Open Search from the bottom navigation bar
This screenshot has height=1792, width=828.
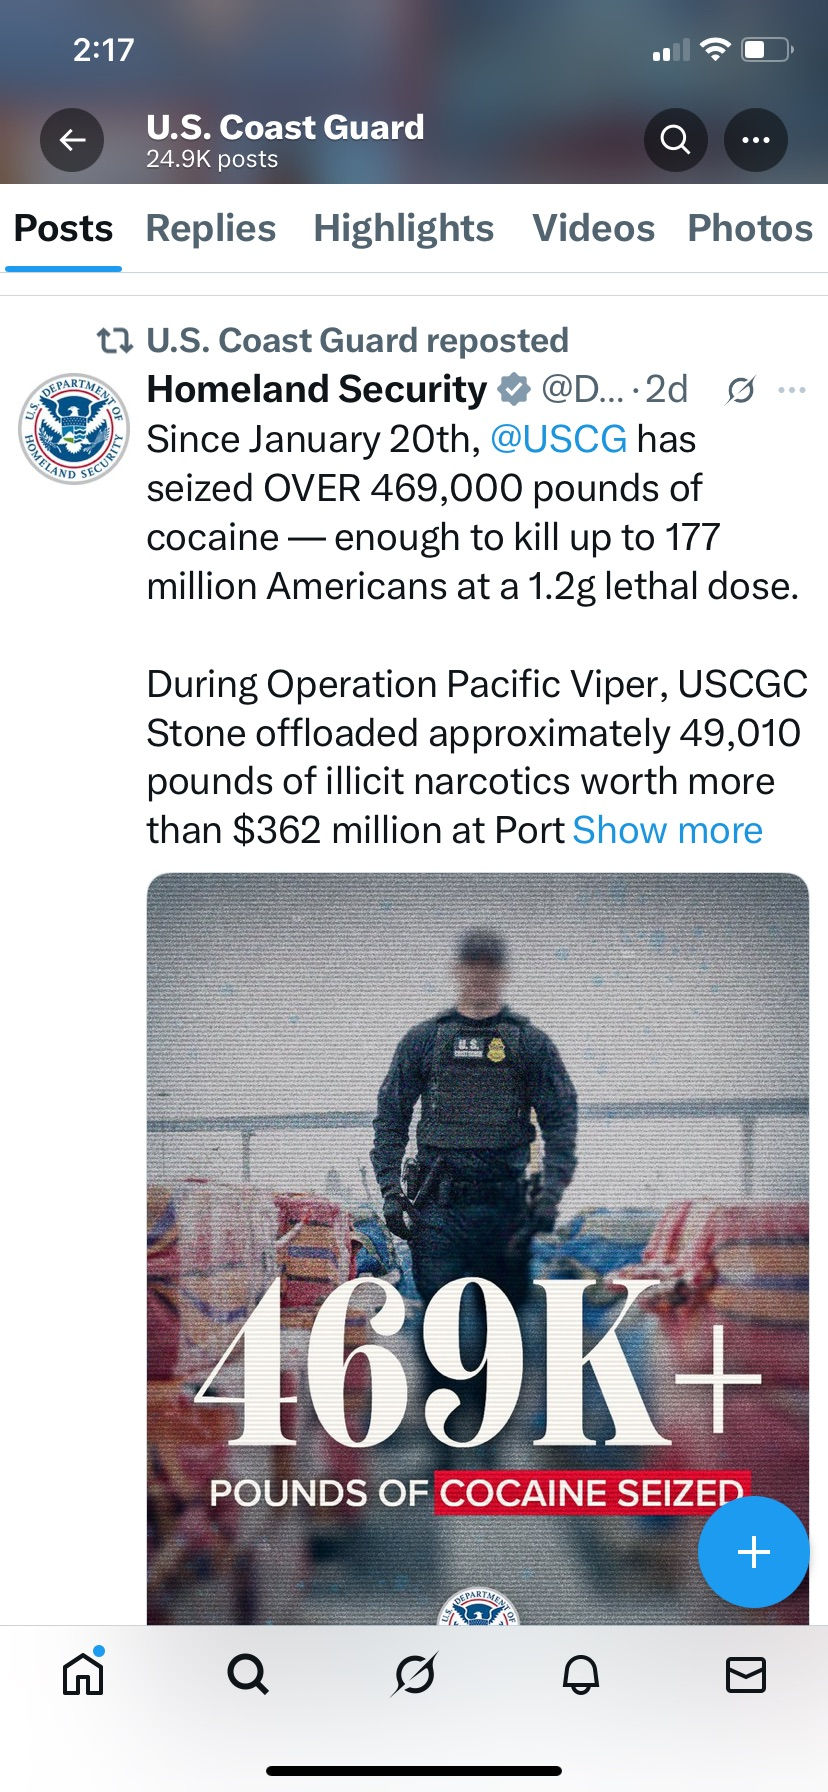point(248,1673)
